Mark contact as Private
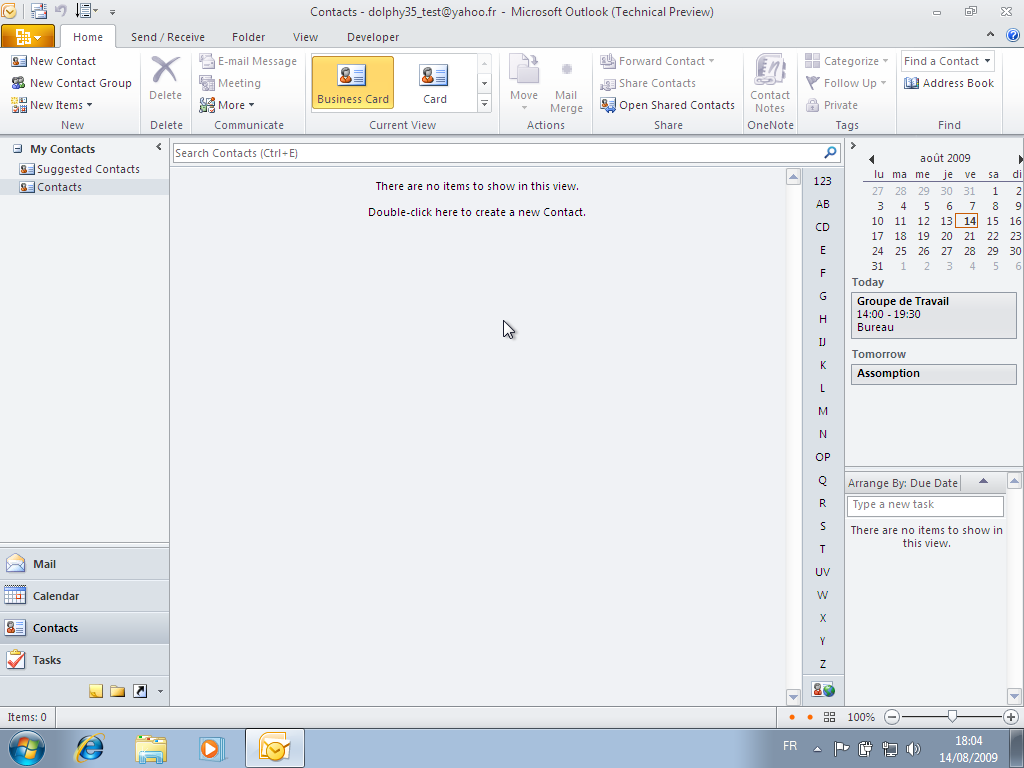The height and width of the screenshot is (768, 1024). point(832,105)
